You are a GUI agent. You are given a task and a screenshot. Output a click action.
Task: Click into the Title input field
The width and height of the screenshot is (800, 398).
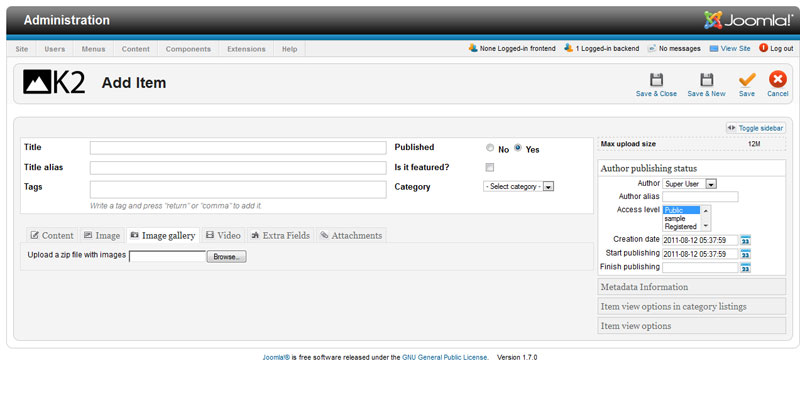click(x=238, y=148)
